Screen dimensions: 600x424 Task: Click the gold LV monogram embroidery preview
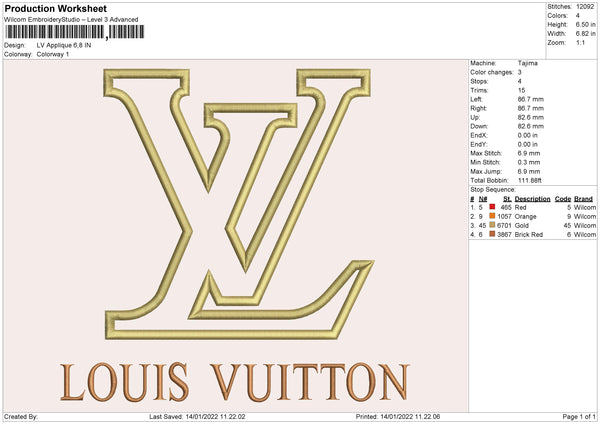239,204
